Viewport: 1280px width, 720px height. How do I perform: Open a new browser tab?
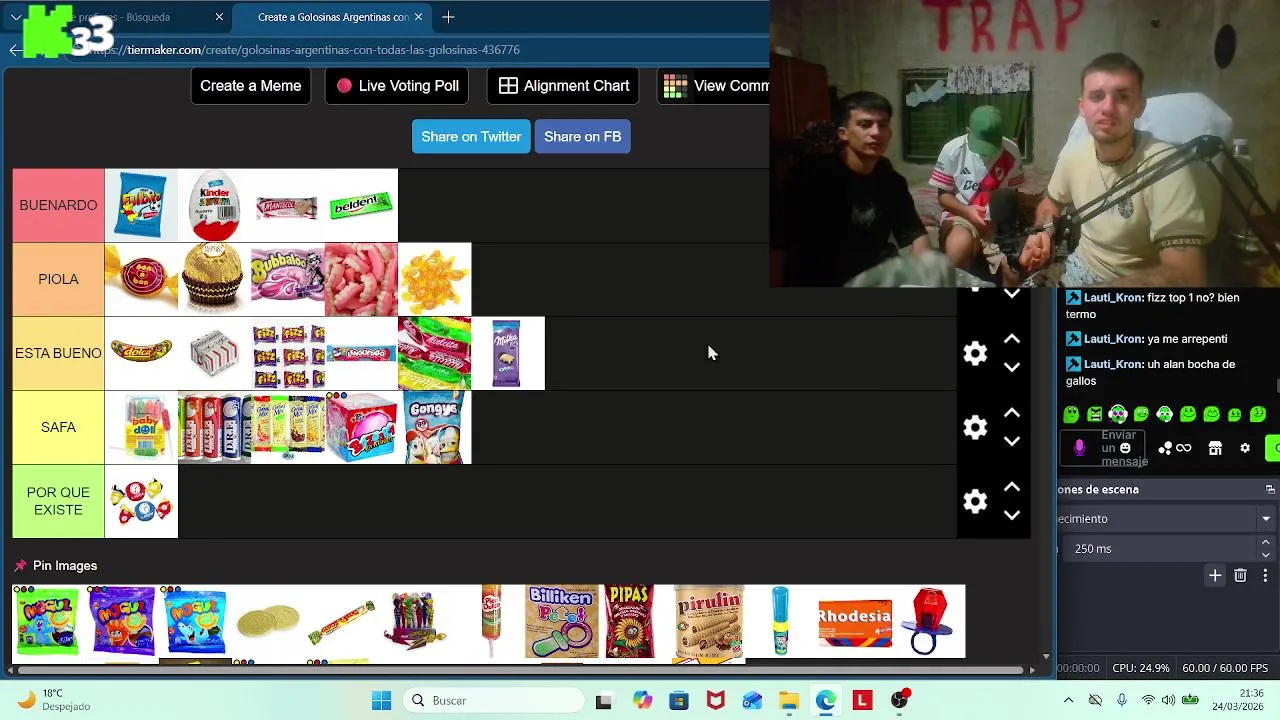(x=448, y=17)
